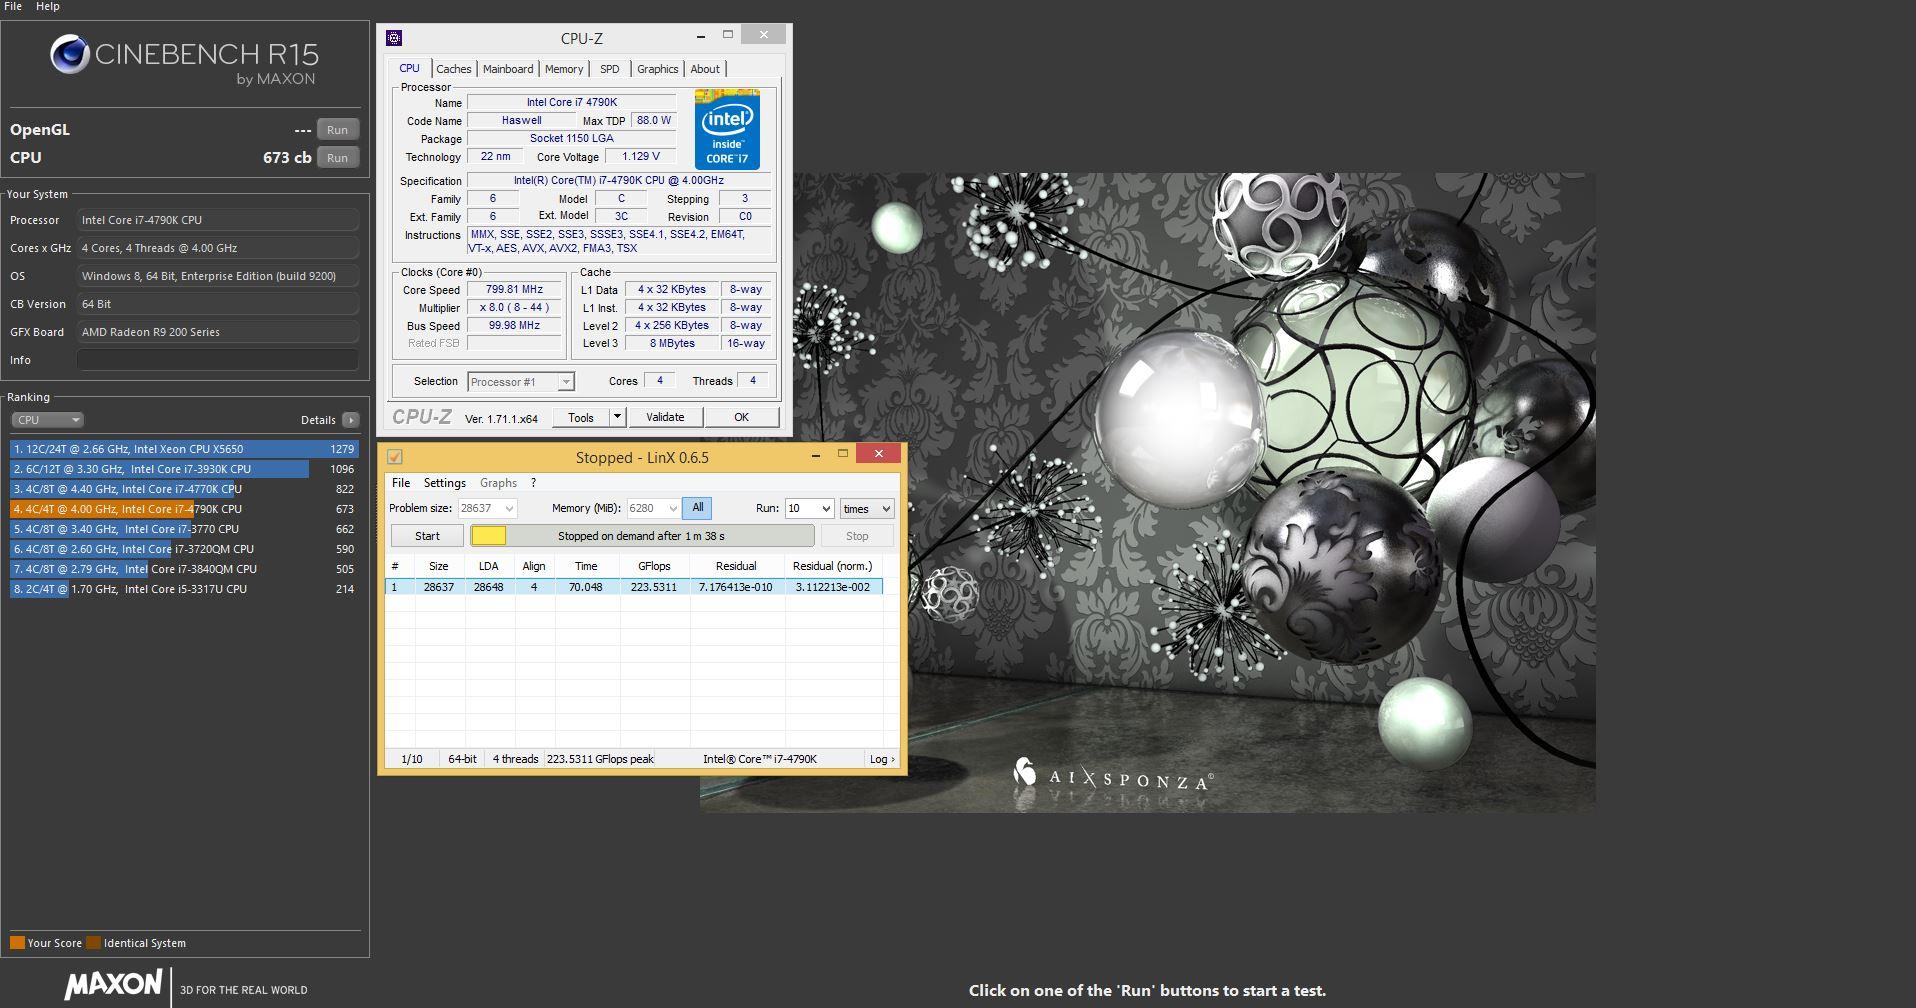The height and width of the screenshot is (1008, 1916).
Task: Close the LinX window
Action: tap(879, 454)
